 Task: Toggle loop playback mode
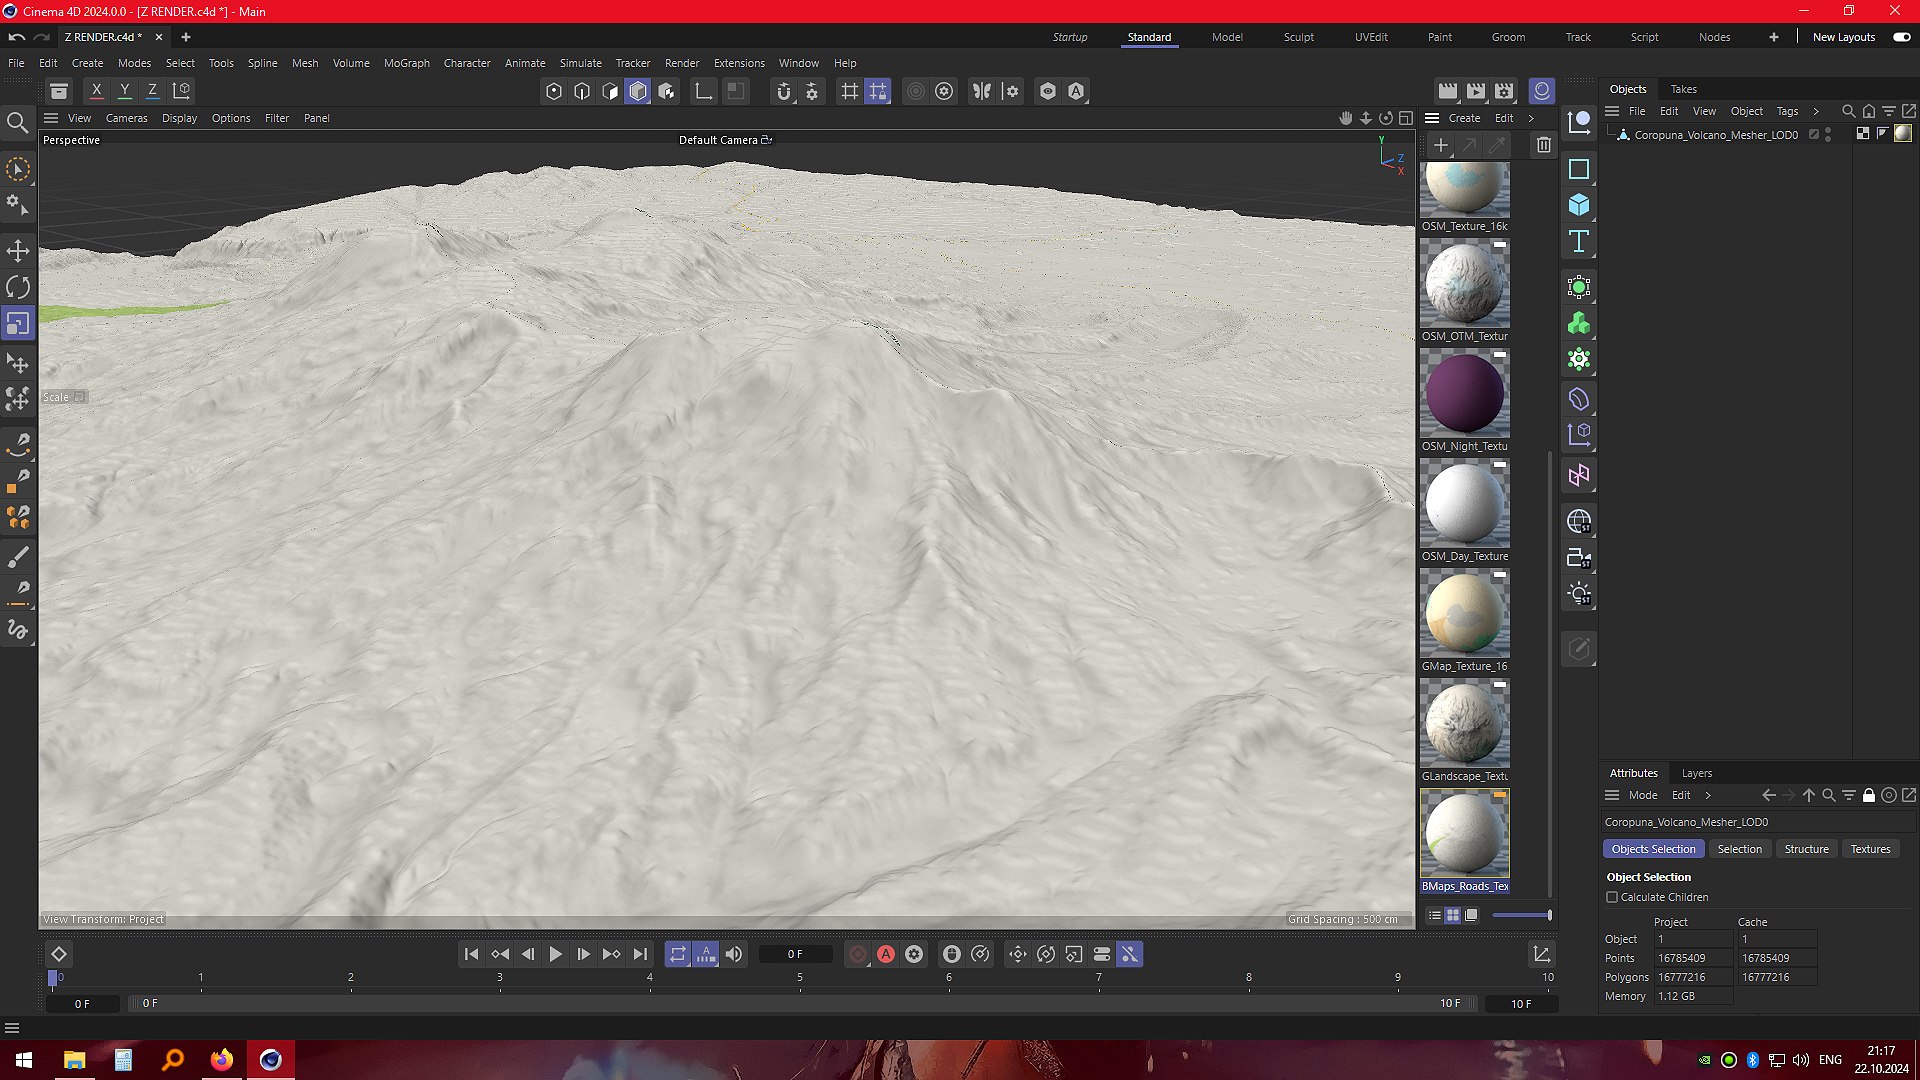tap(678, 954)
